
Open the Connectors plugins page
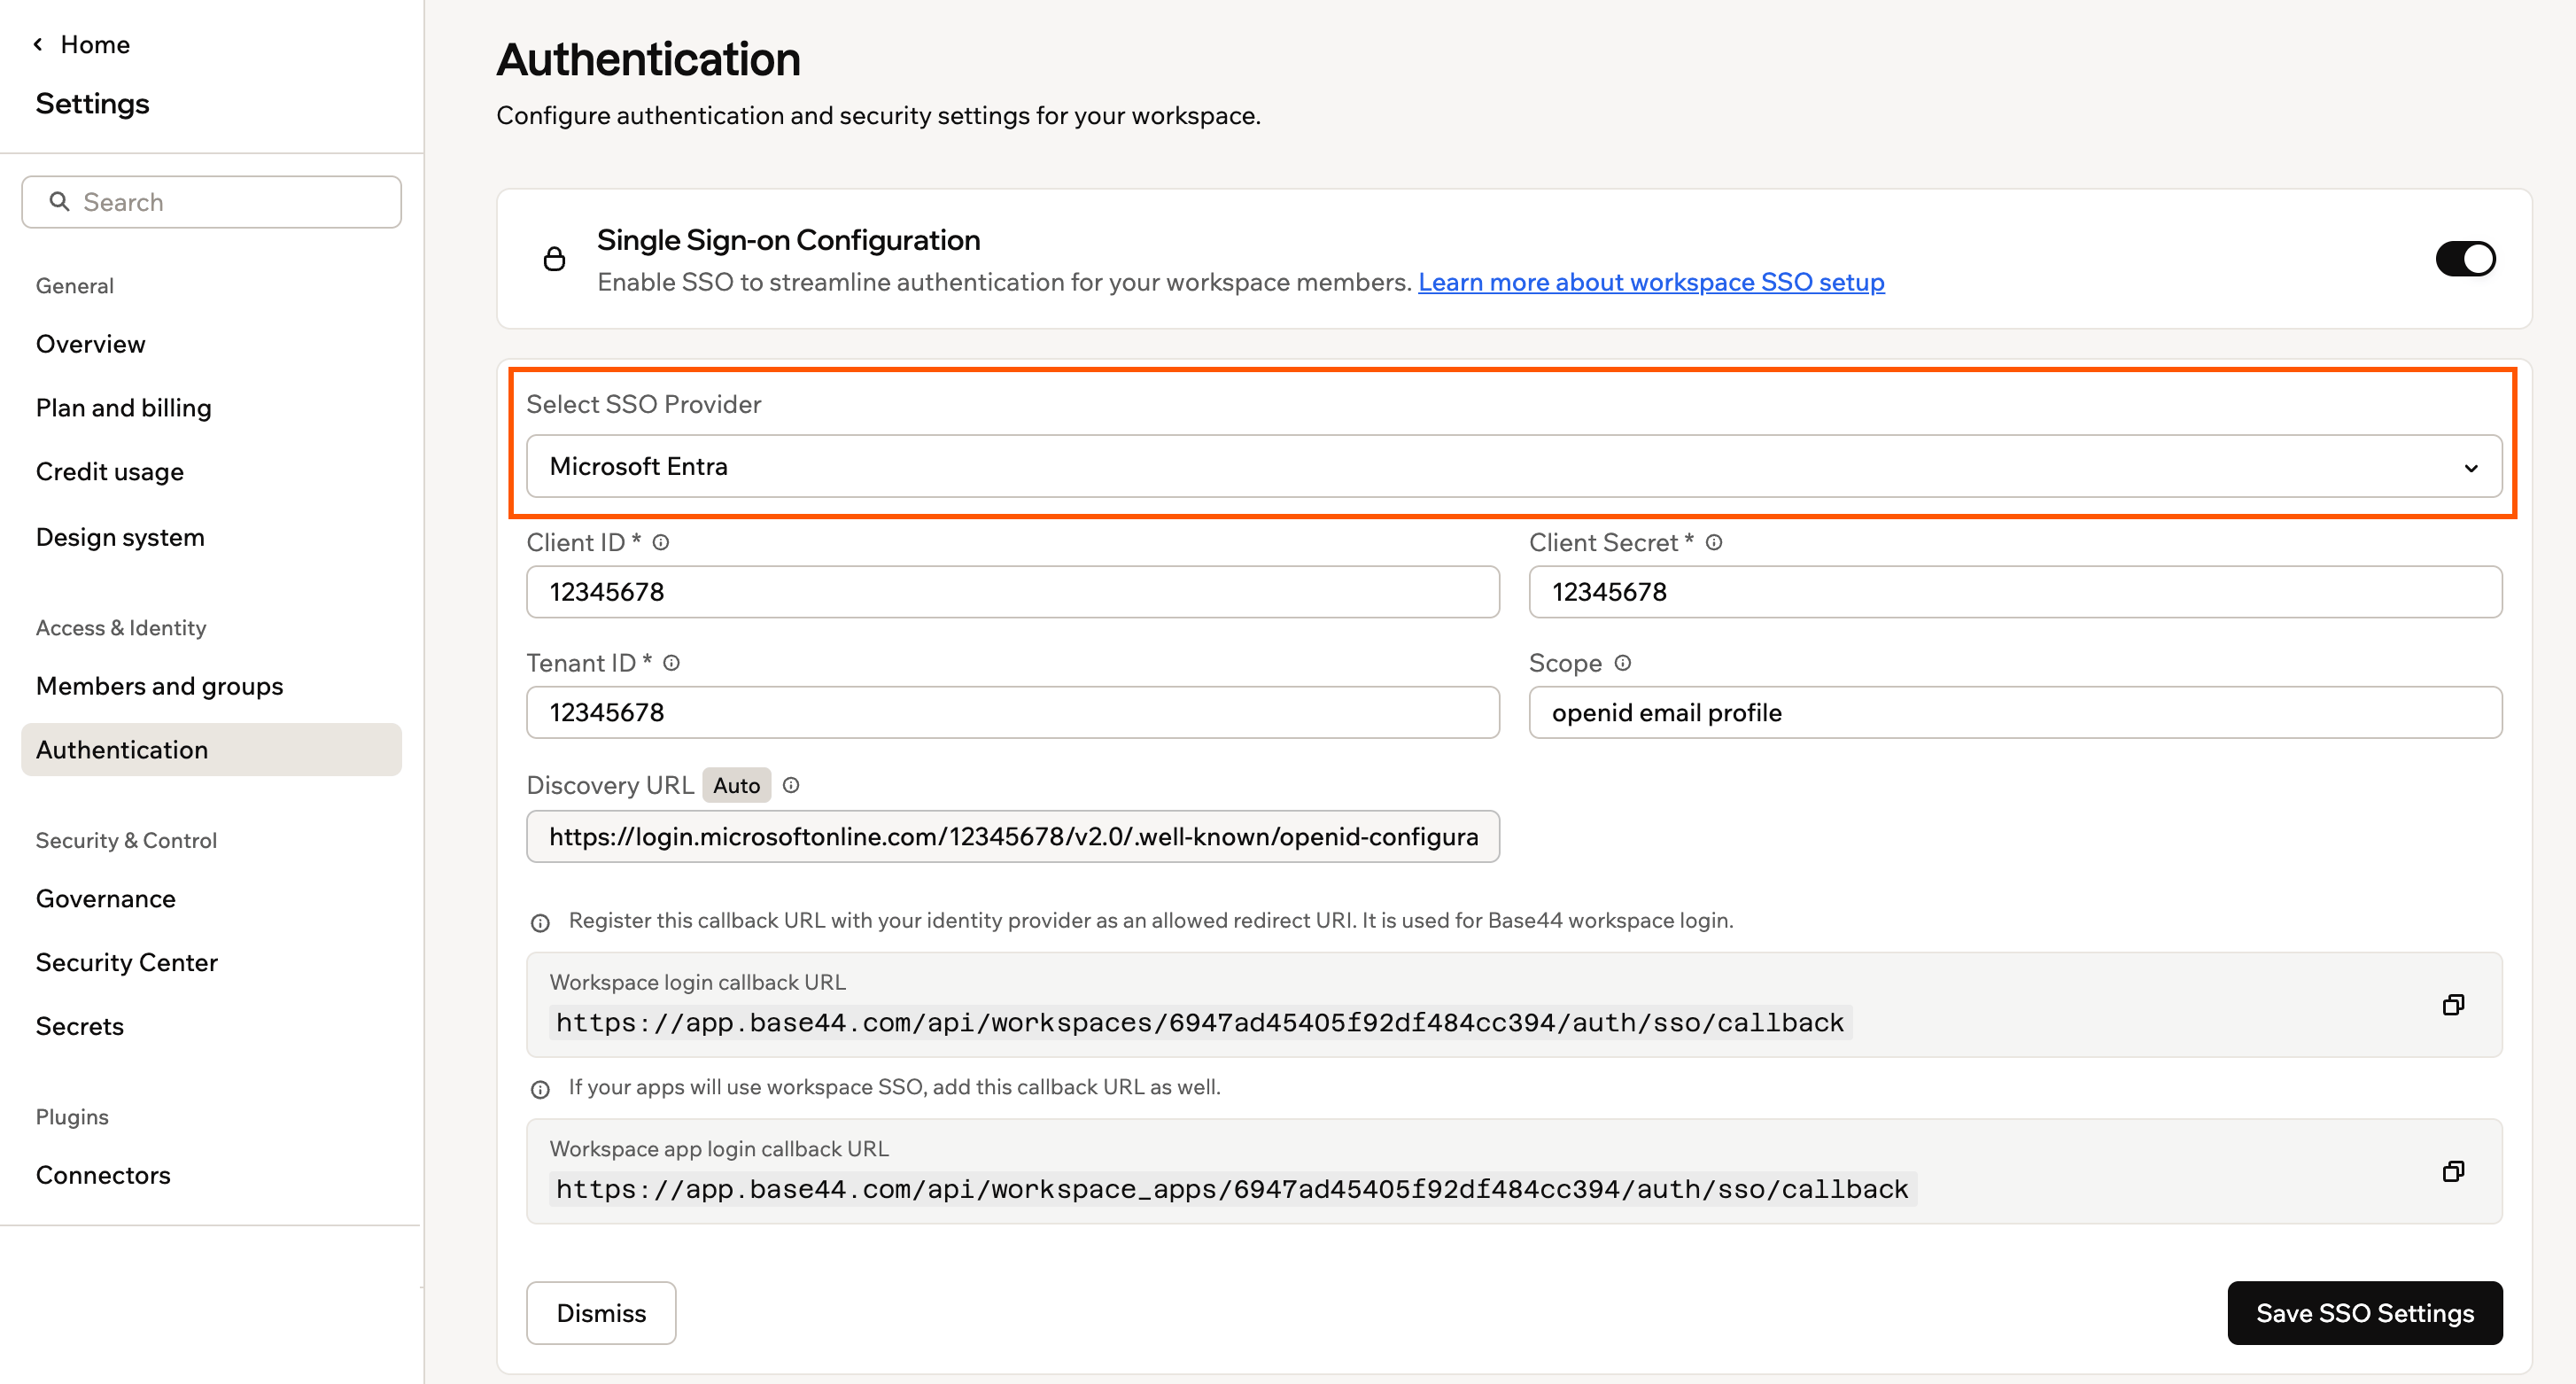point(103,1175)
